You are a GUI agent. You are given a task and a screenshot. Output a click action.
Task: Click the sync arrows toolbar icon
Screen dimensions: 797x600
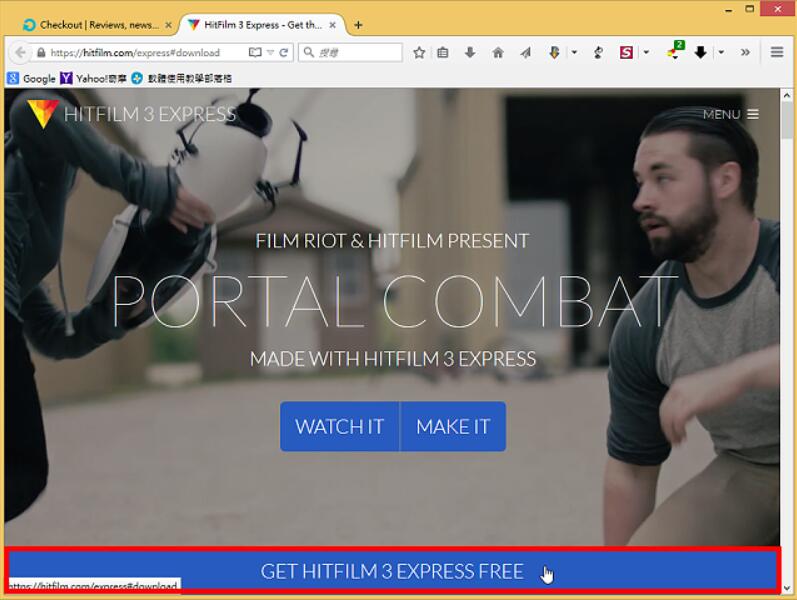tap(599, 52)
